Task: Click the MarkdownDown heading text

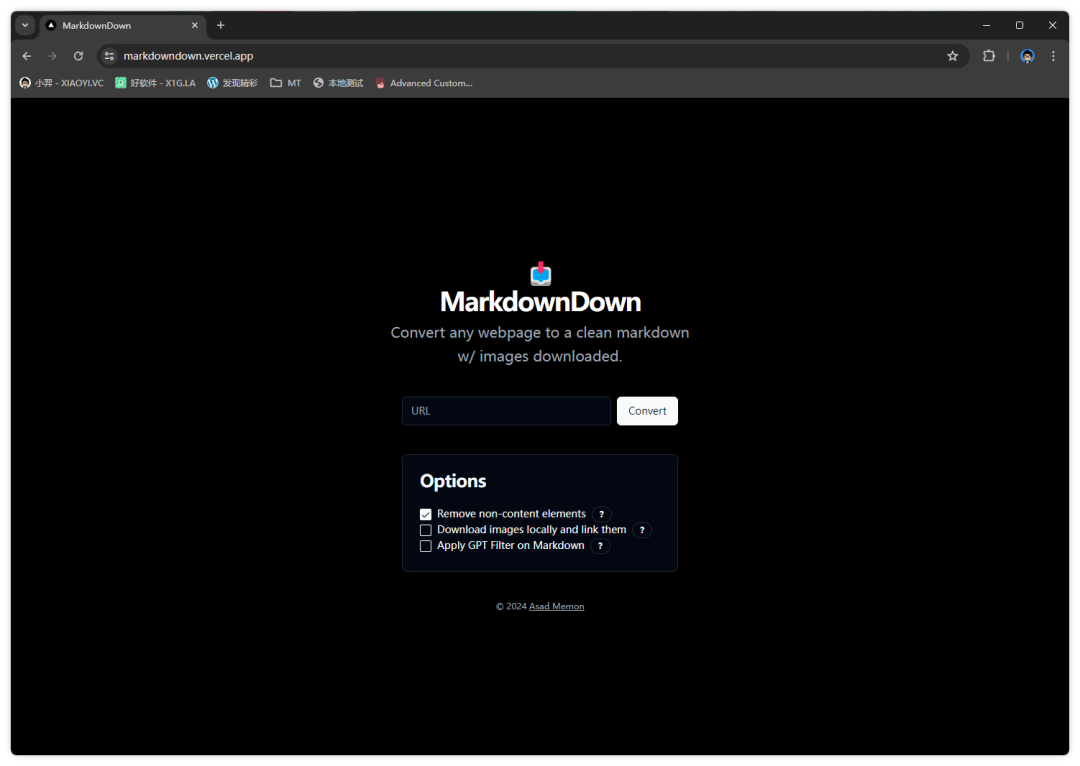Action: 541,302
